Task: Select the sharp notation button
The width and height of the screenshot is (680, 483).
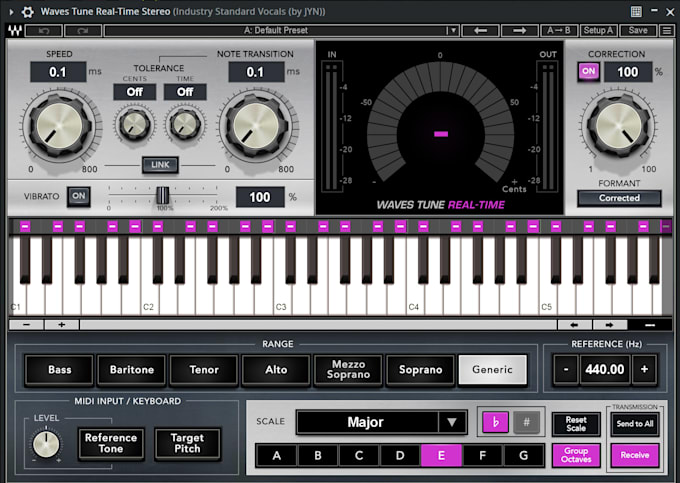Action: 526,422
